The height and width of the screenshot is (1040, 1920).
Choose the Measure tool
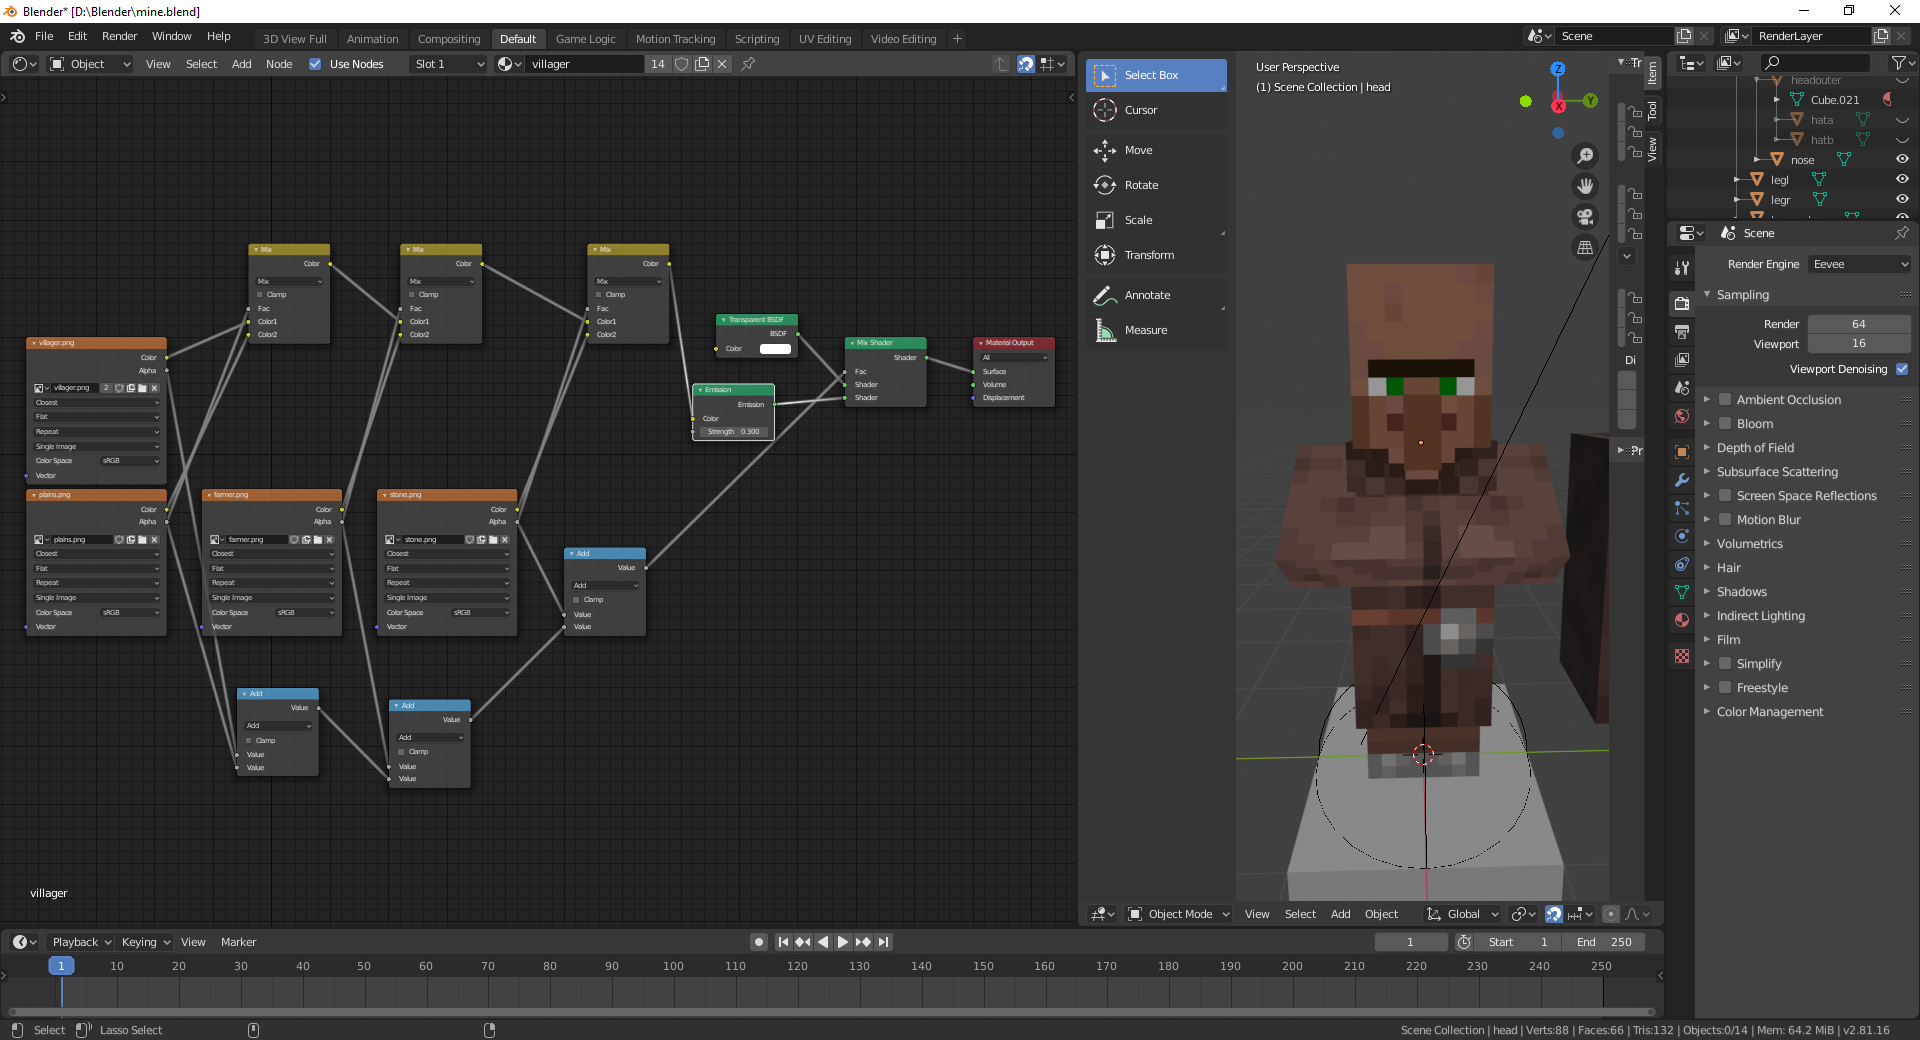point(1156,330)
